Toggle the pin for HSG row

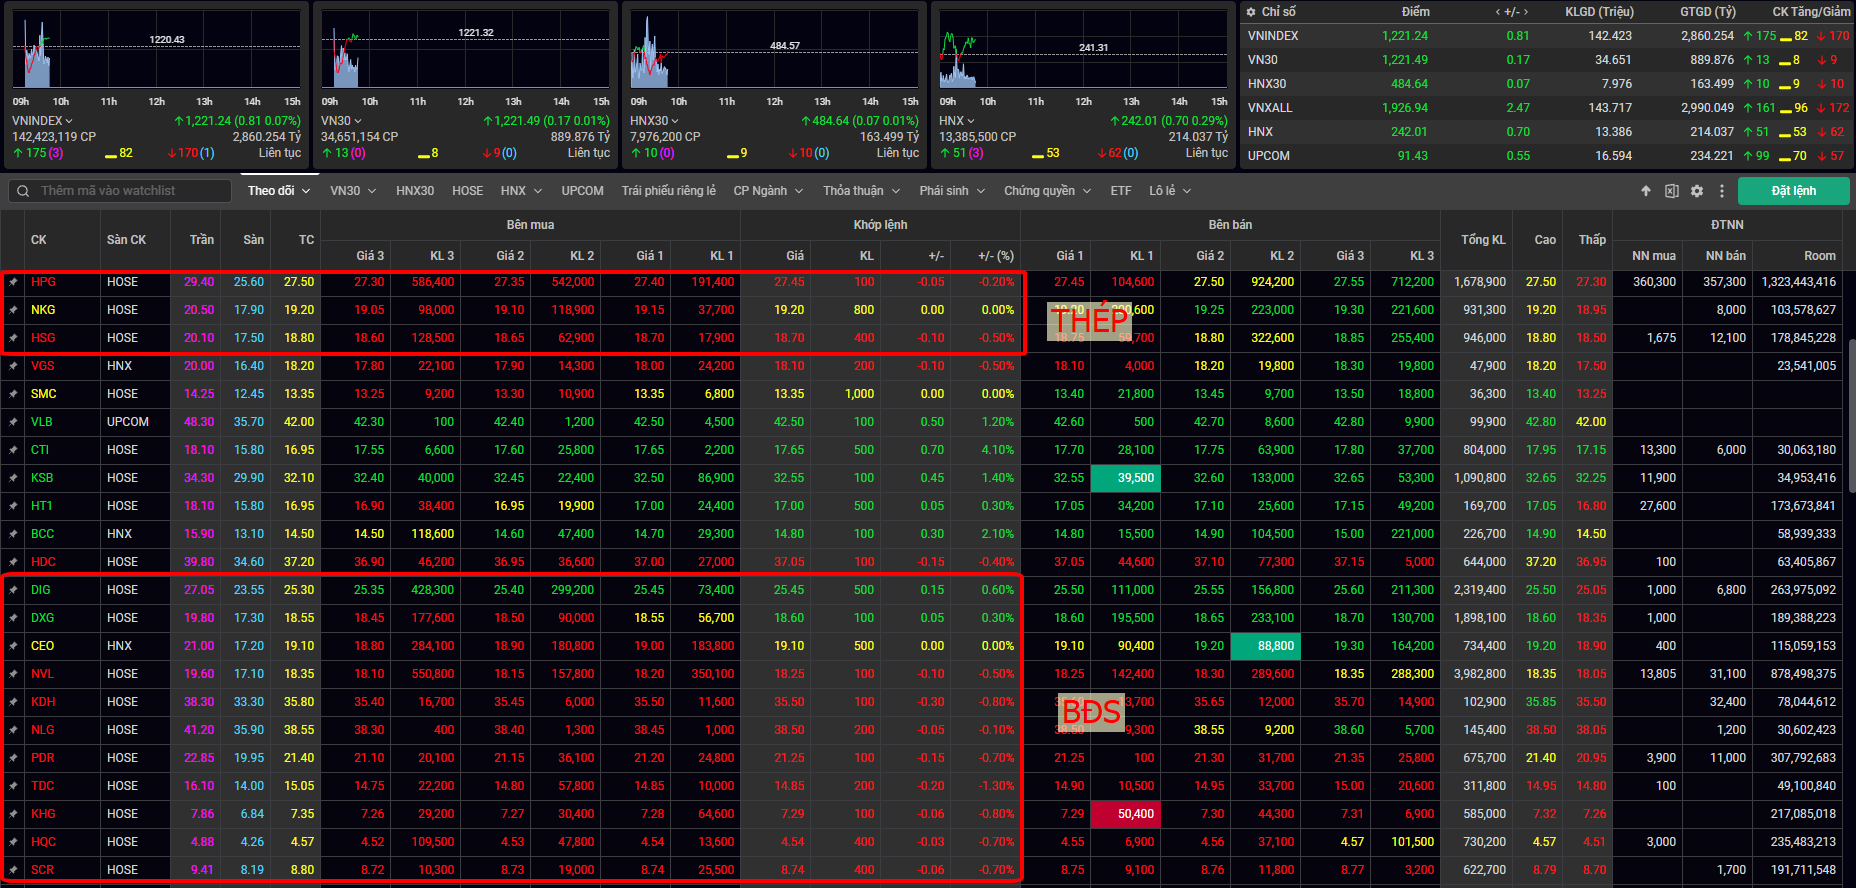[x=13, y=338]
